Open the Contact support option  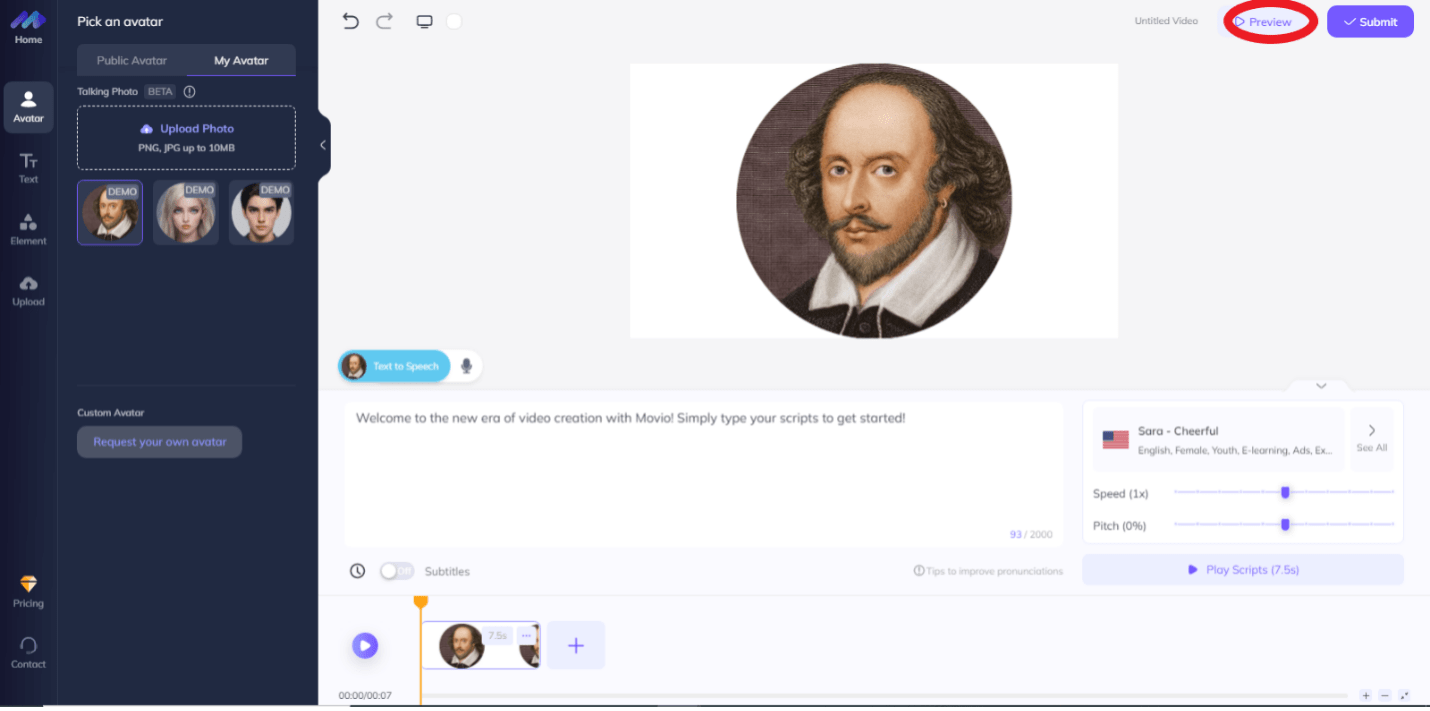(28, 652)
